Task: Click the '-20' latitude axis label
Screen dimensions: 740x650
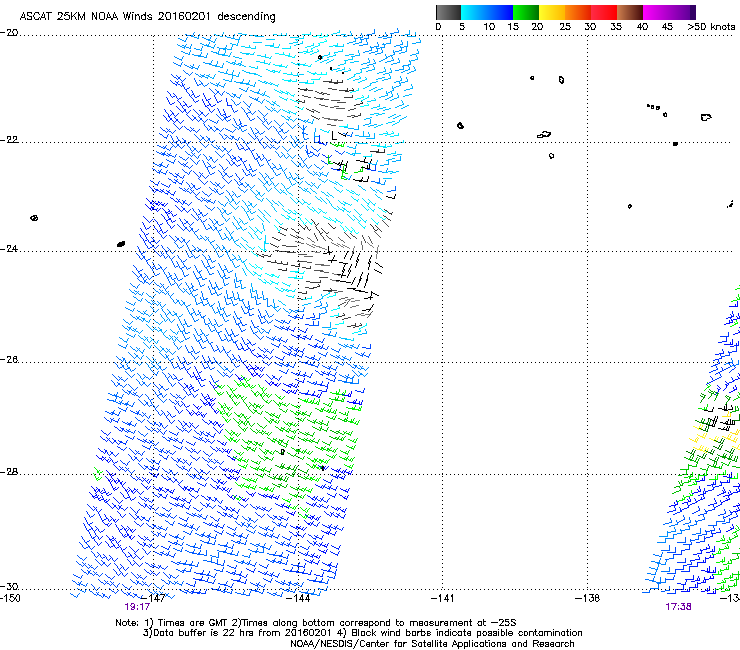Action: [x=9, y=33]
